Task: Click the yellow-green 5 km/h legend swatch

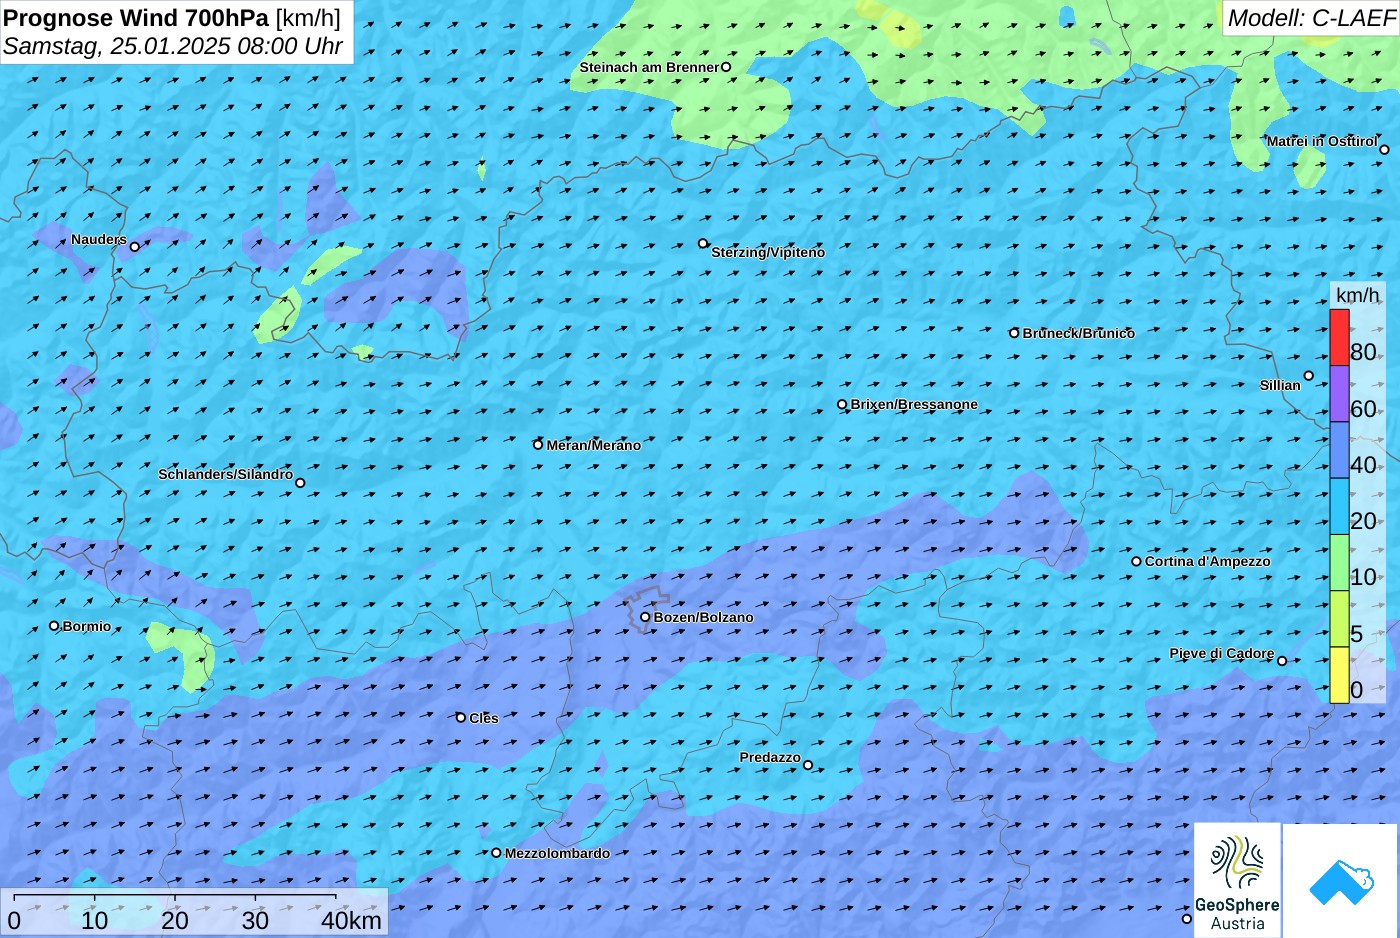Action: pos(1339,619)
